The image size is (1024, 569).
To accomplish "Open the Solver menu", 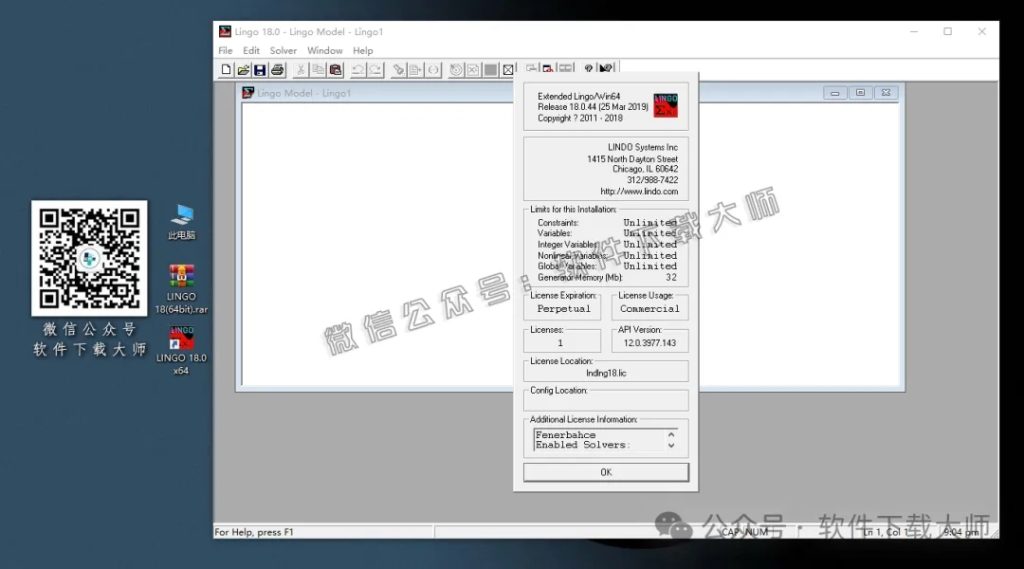I will 283,50.
